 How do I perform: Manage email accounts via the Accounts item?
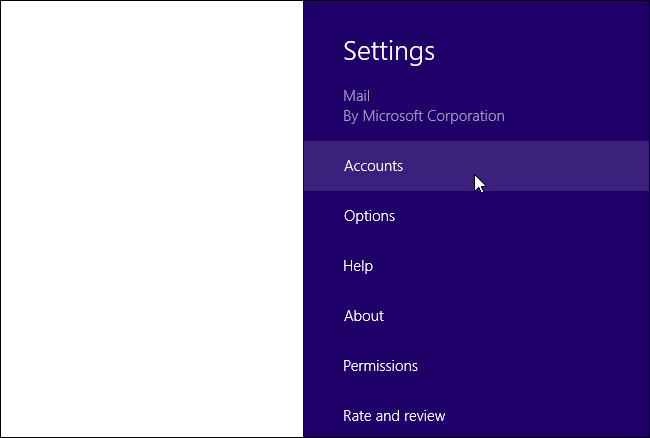373,166
